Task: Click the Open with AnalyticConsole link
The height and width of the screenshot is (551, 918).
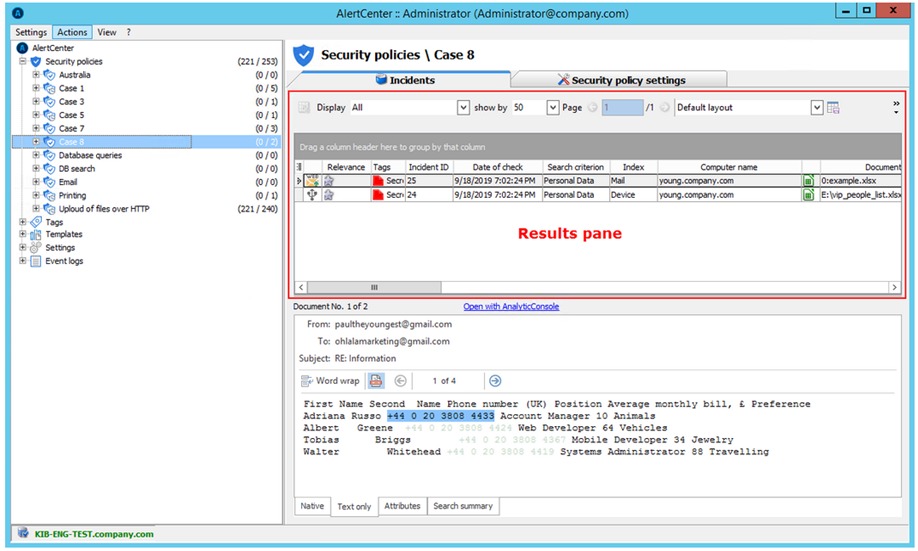Action: pos(511,306)
